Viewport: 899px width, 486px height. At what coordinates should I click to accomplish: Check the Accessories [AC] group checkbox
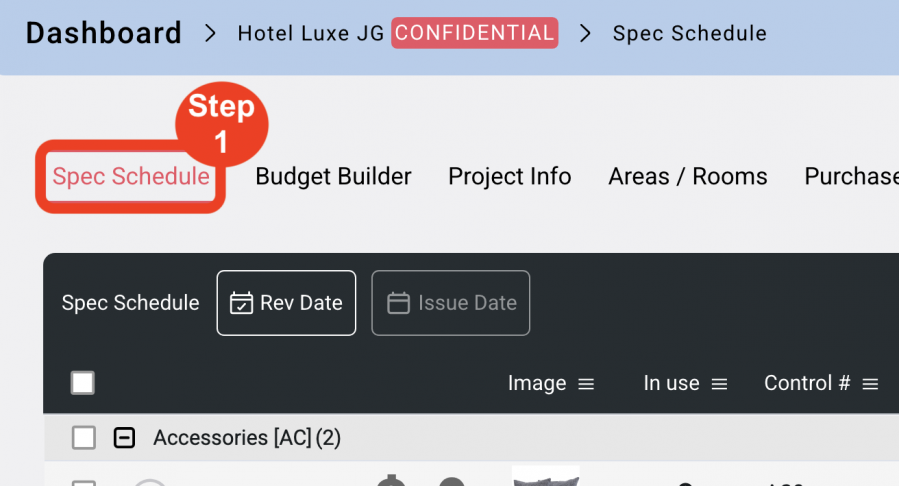(84, 438)
